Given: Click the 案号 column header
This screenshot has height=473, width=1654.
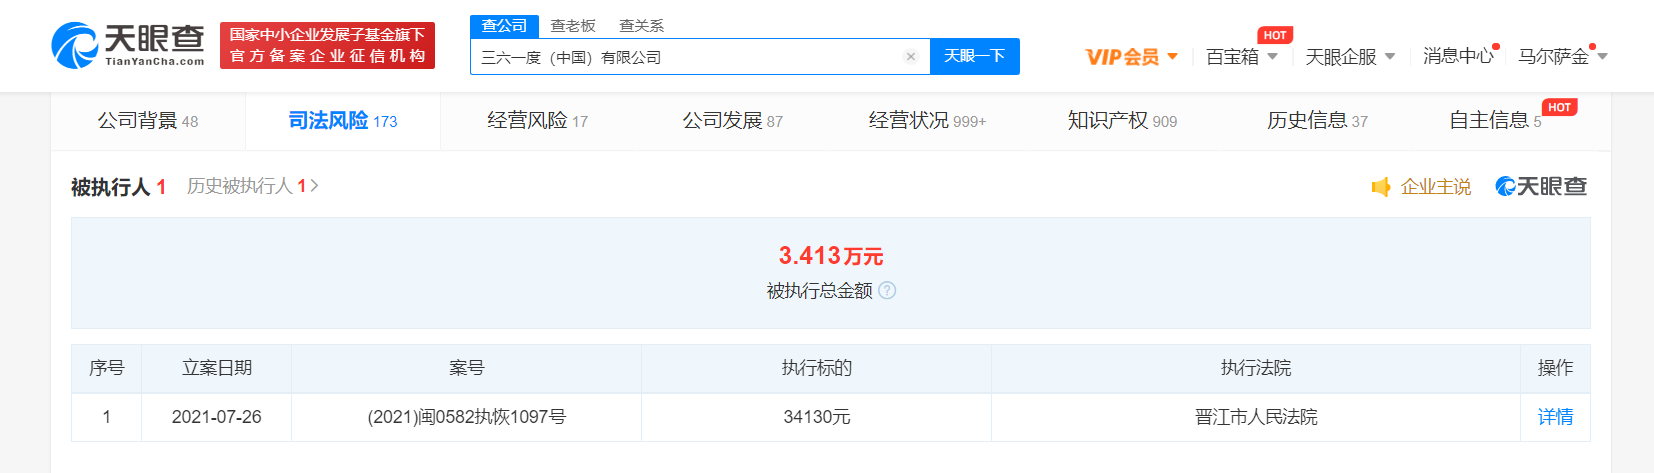Looking at the screenshot, I should 467,368.
